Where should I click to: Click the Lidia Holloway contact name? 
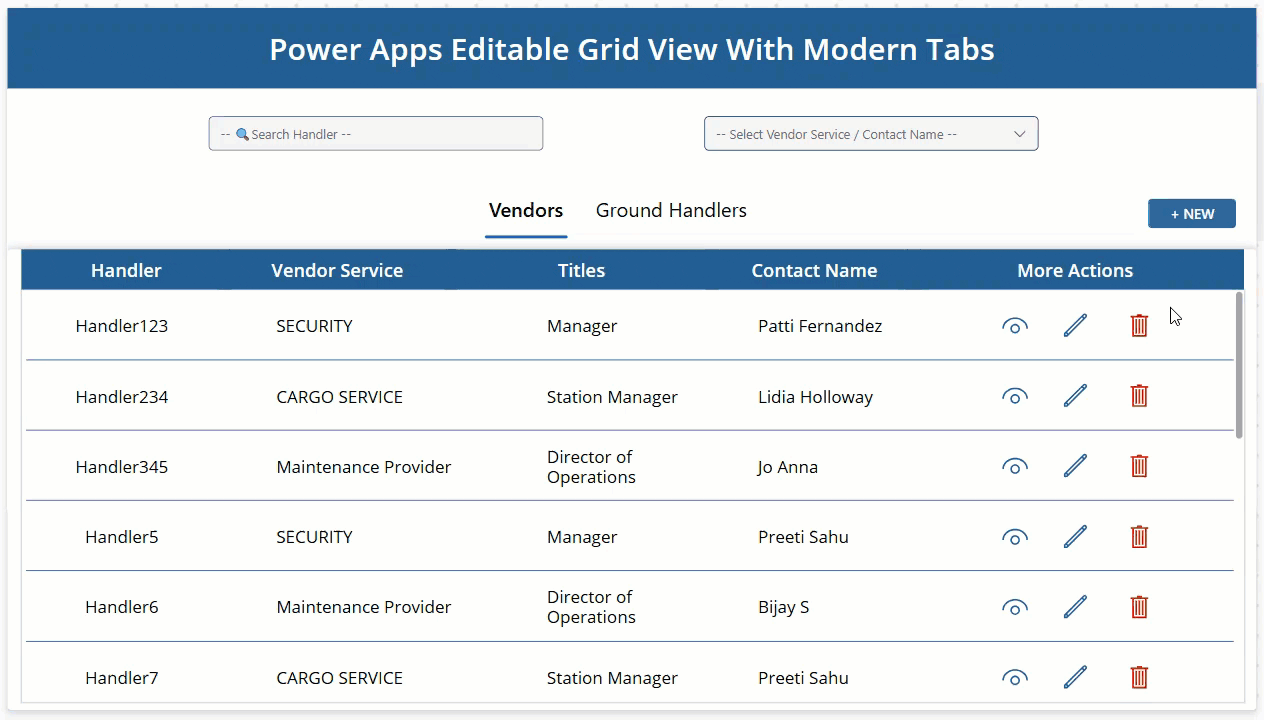coord(815,397)
